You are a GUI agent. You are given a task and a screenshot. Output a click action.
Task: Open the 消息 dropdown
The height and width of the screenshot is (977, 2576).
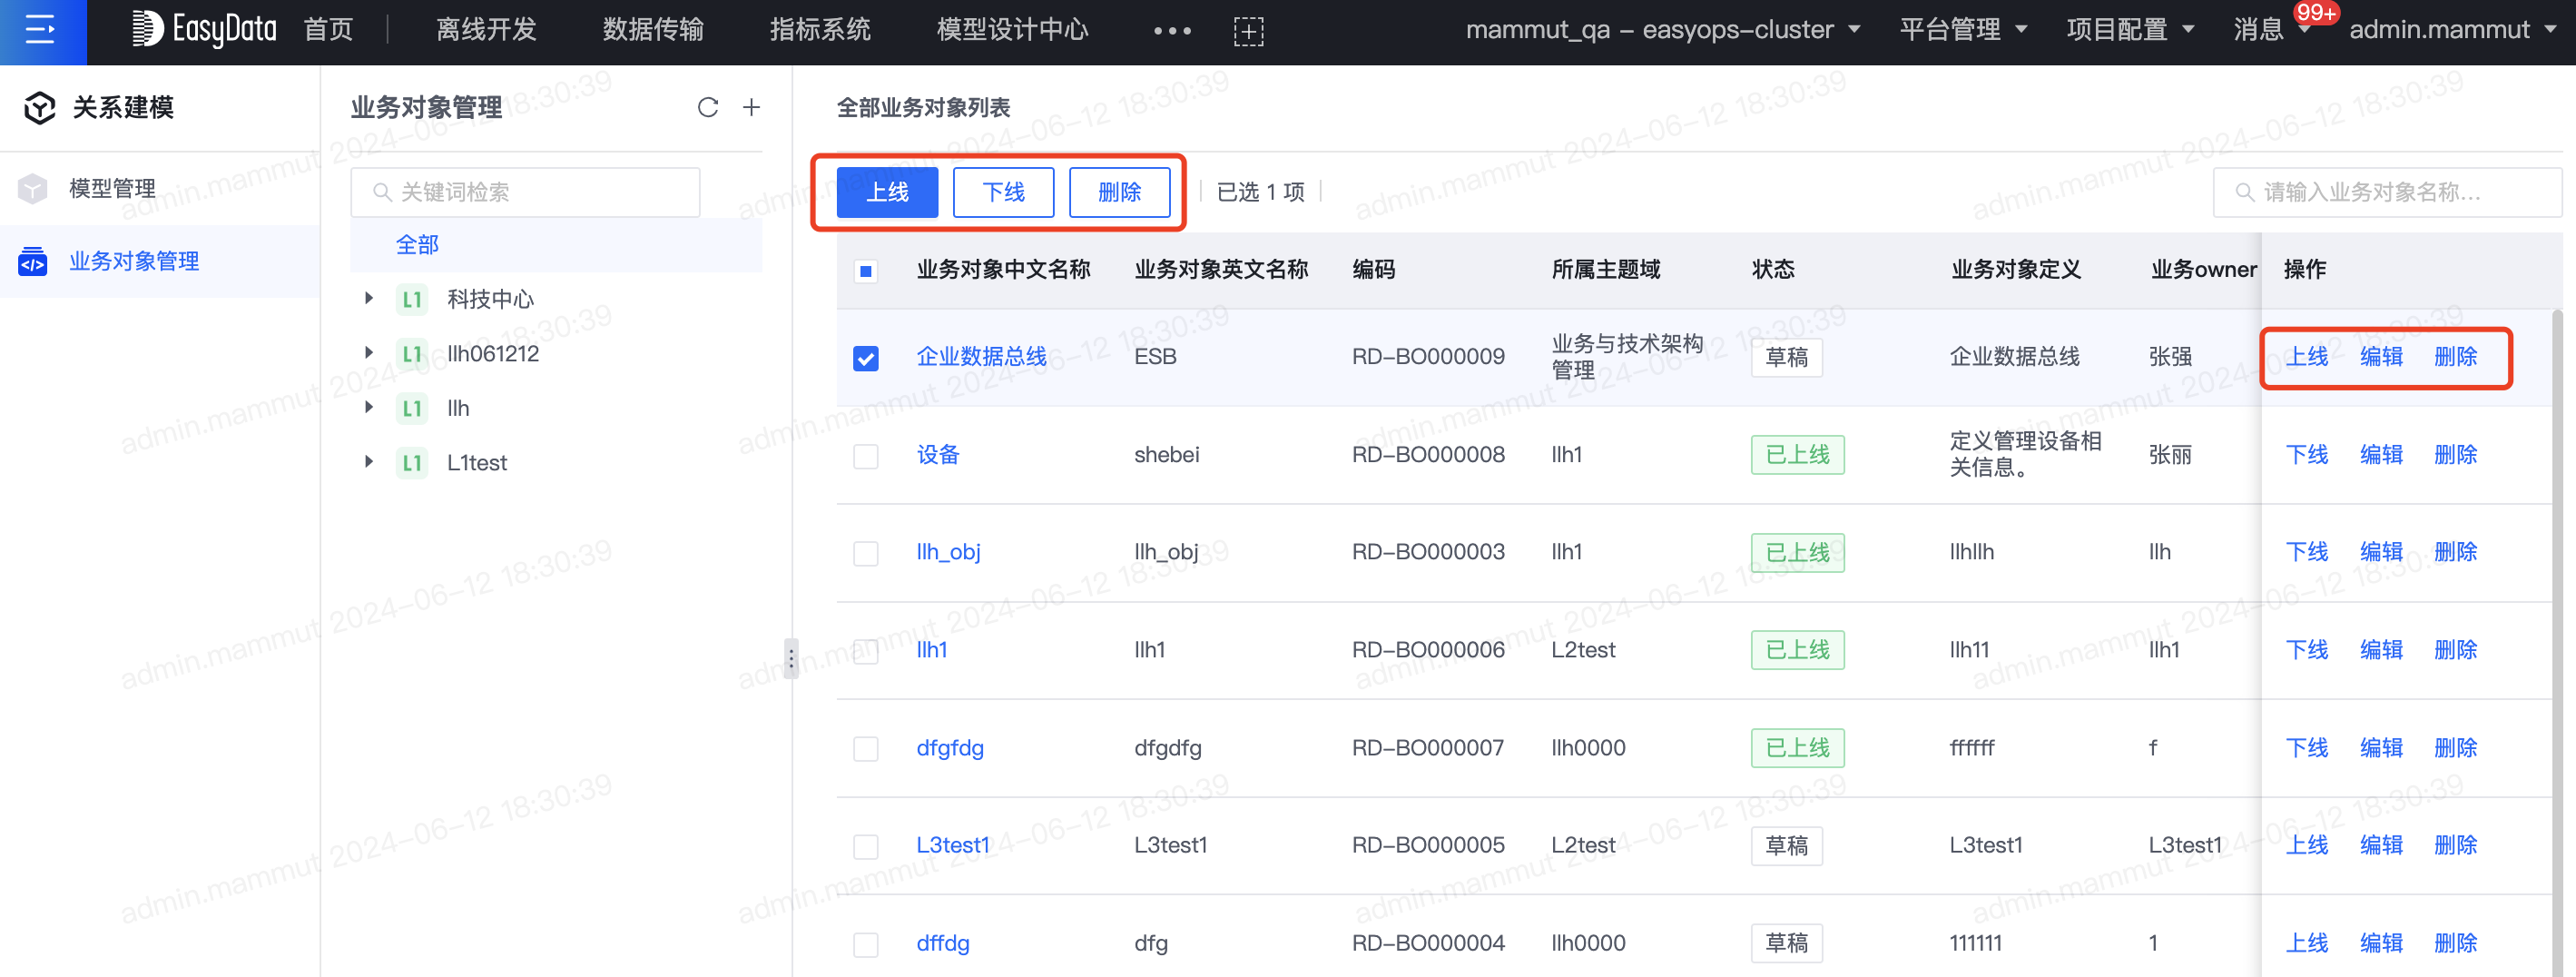click(x=2270, y=30)
